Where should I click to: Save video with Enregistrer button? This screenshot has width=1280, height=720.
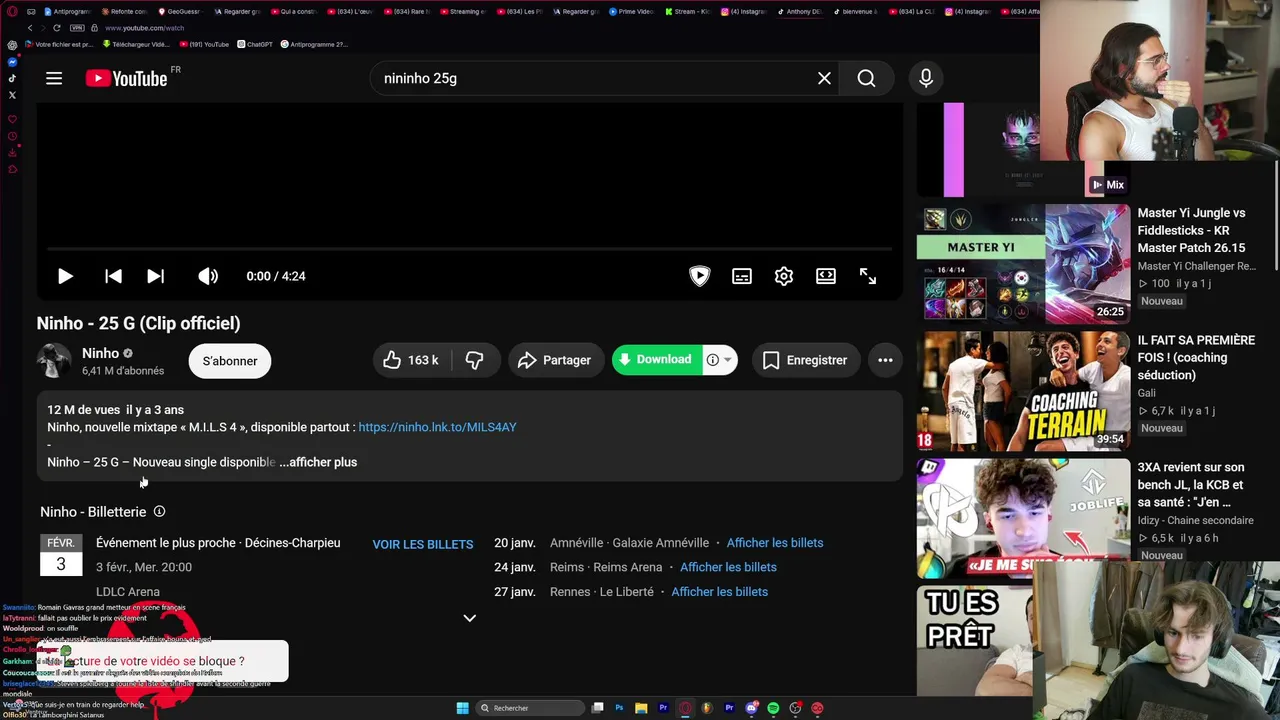click(x=806, y=360)
